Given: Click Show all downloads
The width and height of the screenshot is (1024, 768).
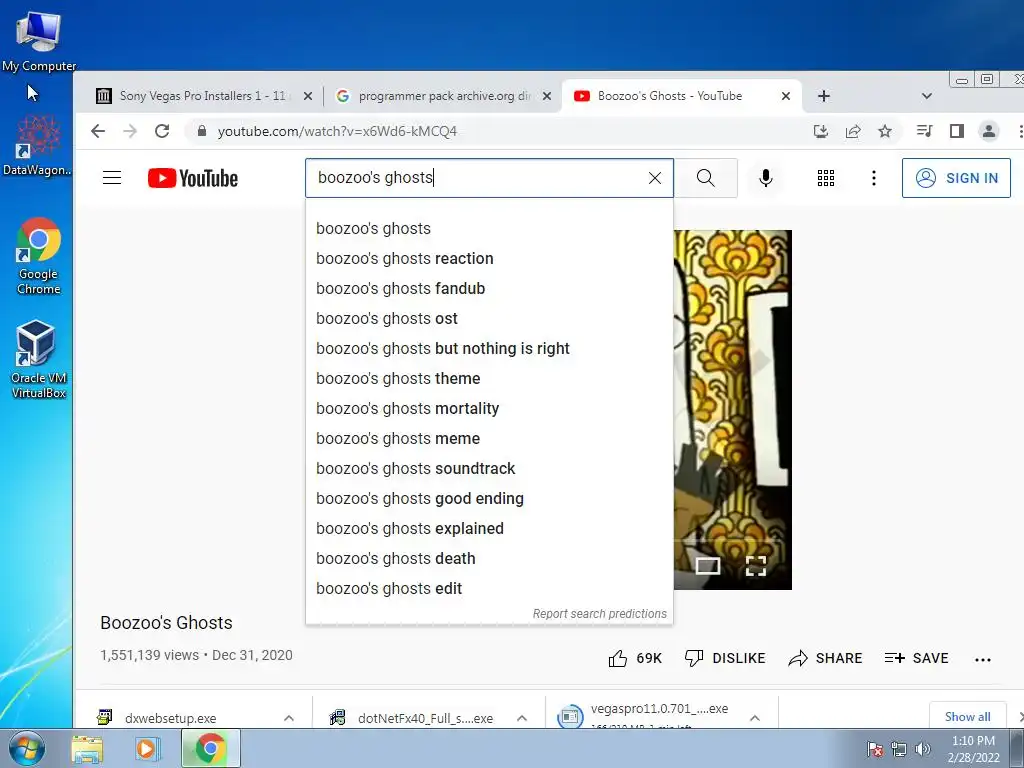Looking at the screenshot, I should click(967, 716).
